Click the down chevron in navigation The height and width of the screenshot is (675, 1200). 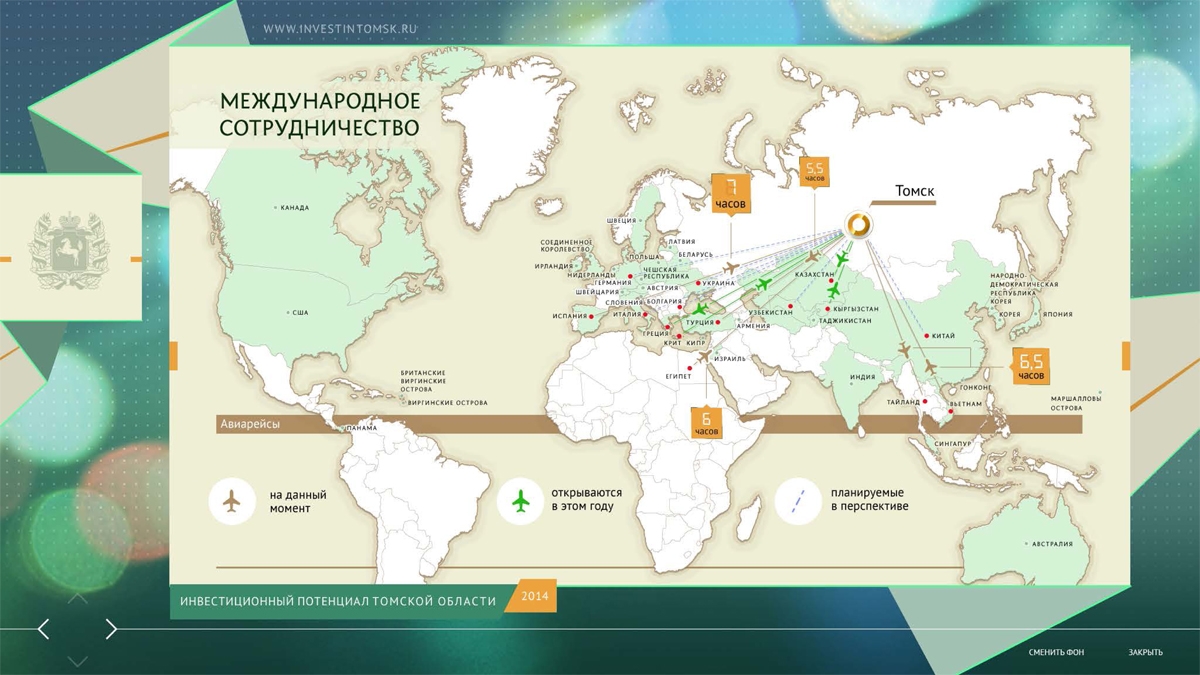77,661
